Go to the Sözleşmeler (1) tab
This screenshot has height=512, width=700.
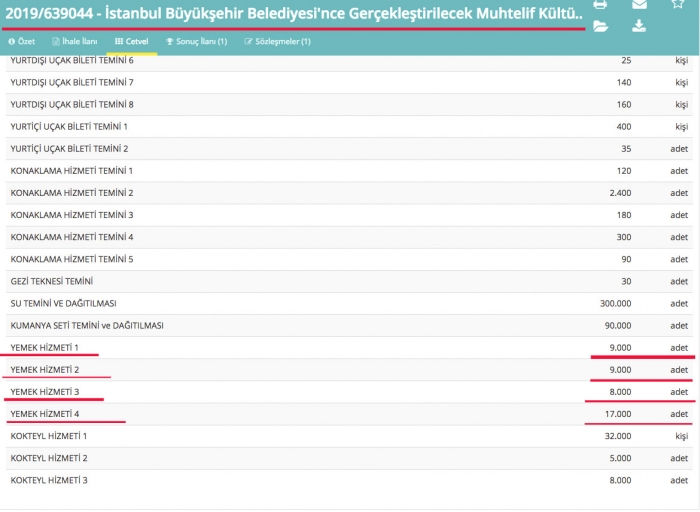click(x=278, y=42)
